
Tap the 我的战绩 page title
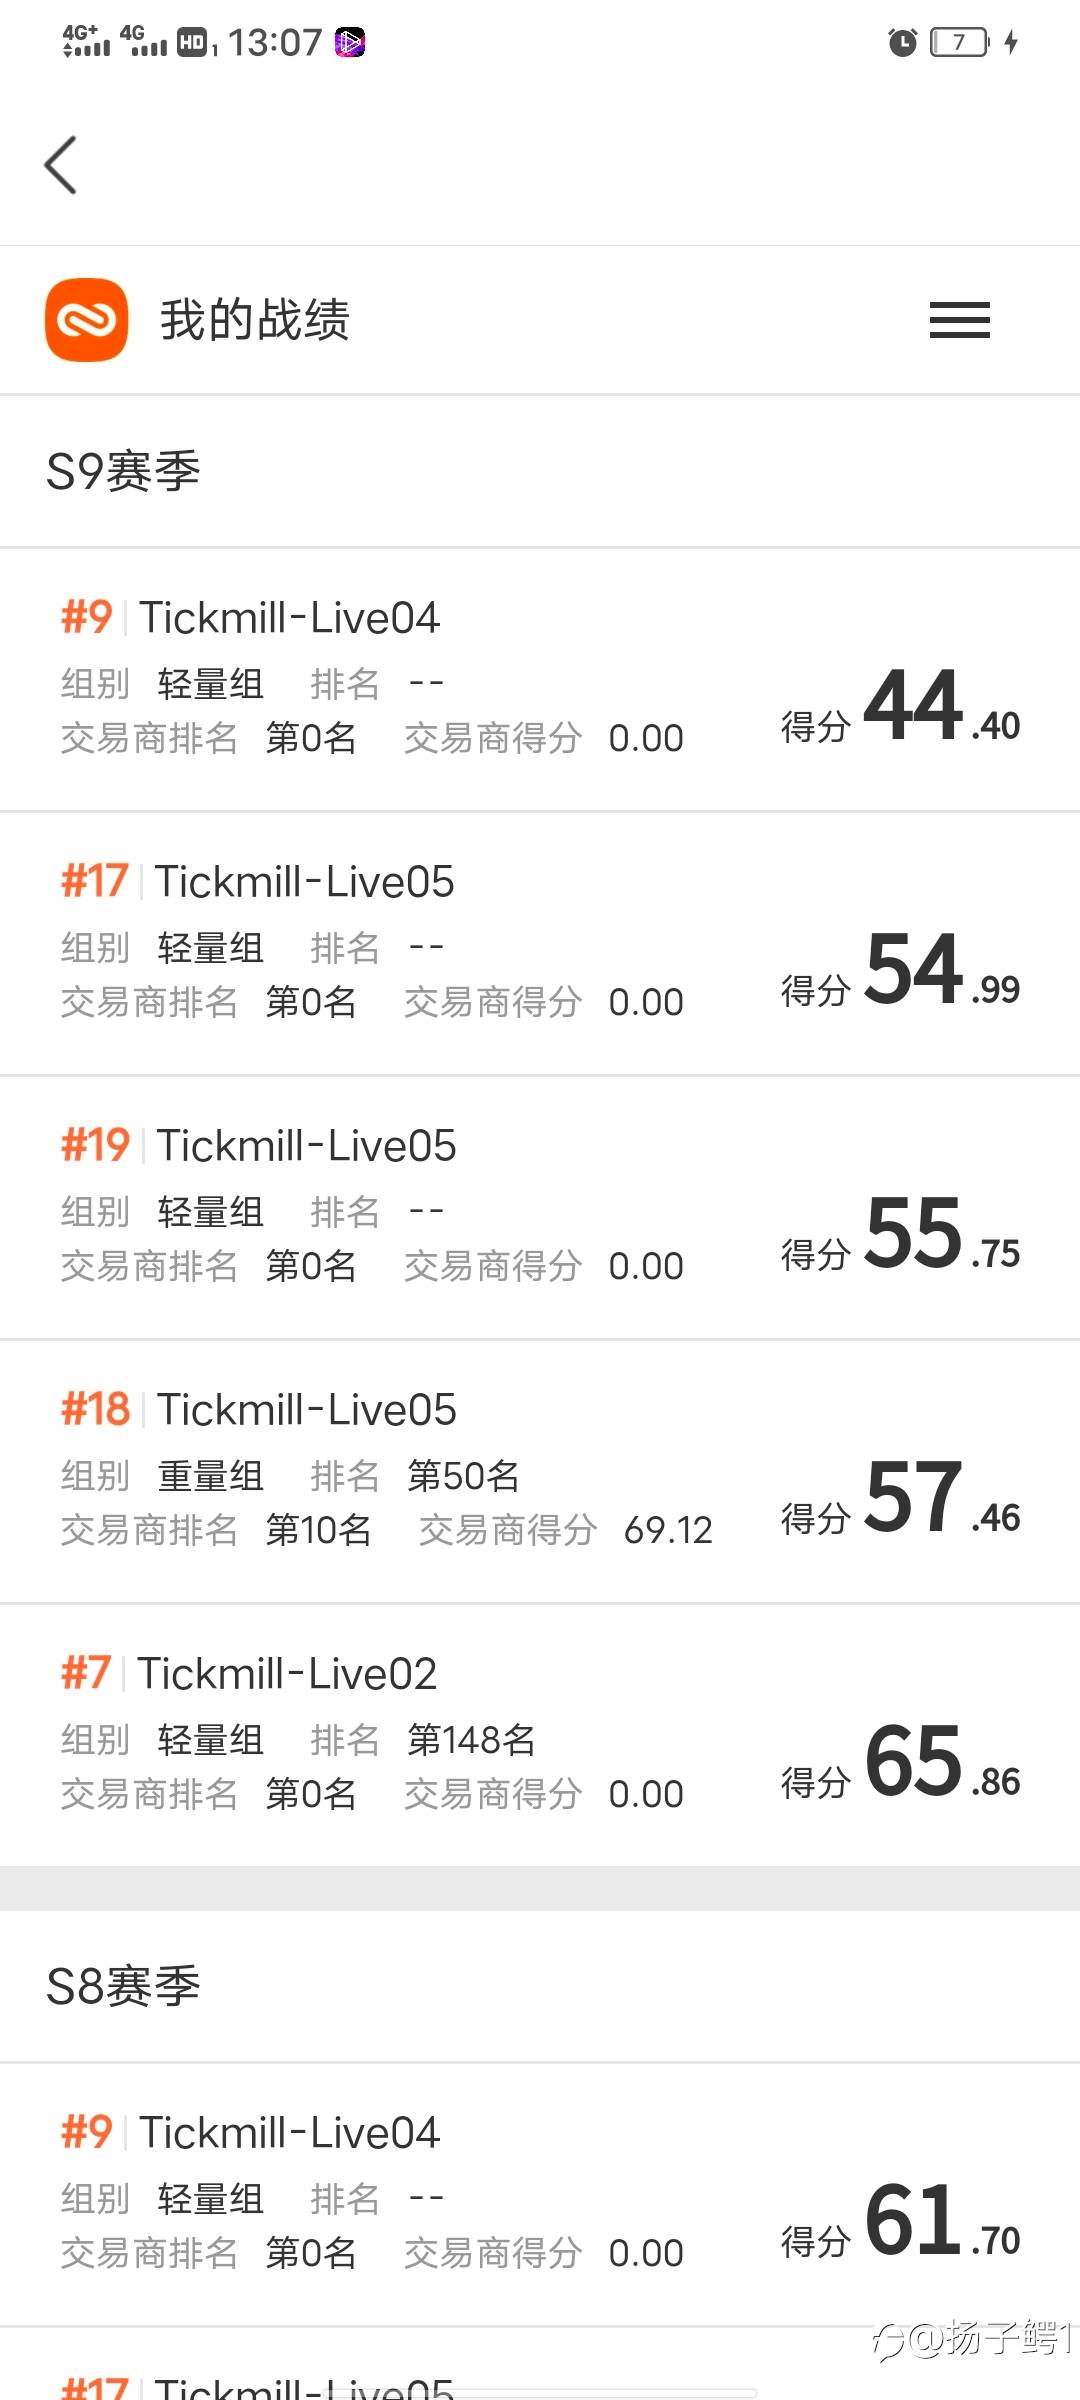point(255,320)
